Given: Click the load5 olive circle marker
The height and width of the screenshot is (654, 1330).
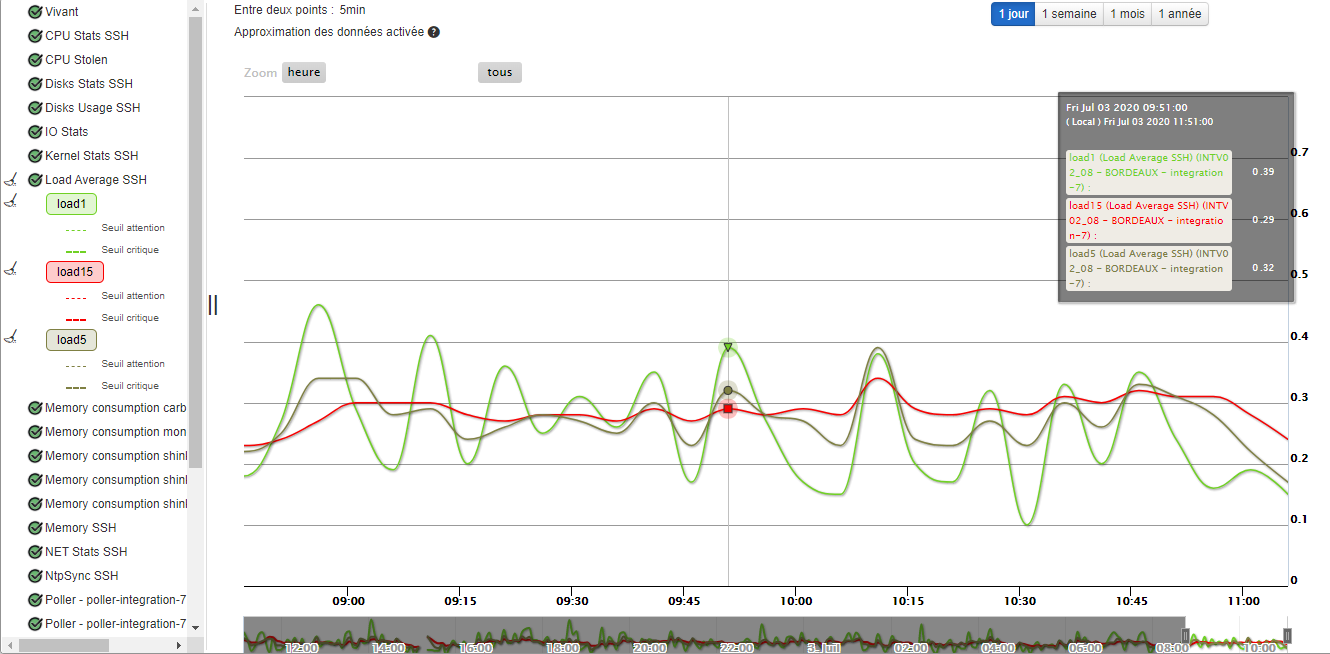Looking at the screenshot, I should [x=728, y=390].
